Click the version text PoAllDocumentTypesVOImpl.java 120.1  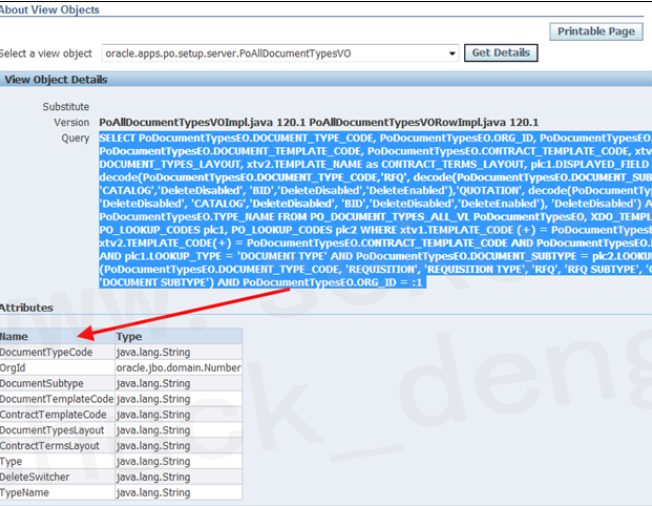coord(202,122)
